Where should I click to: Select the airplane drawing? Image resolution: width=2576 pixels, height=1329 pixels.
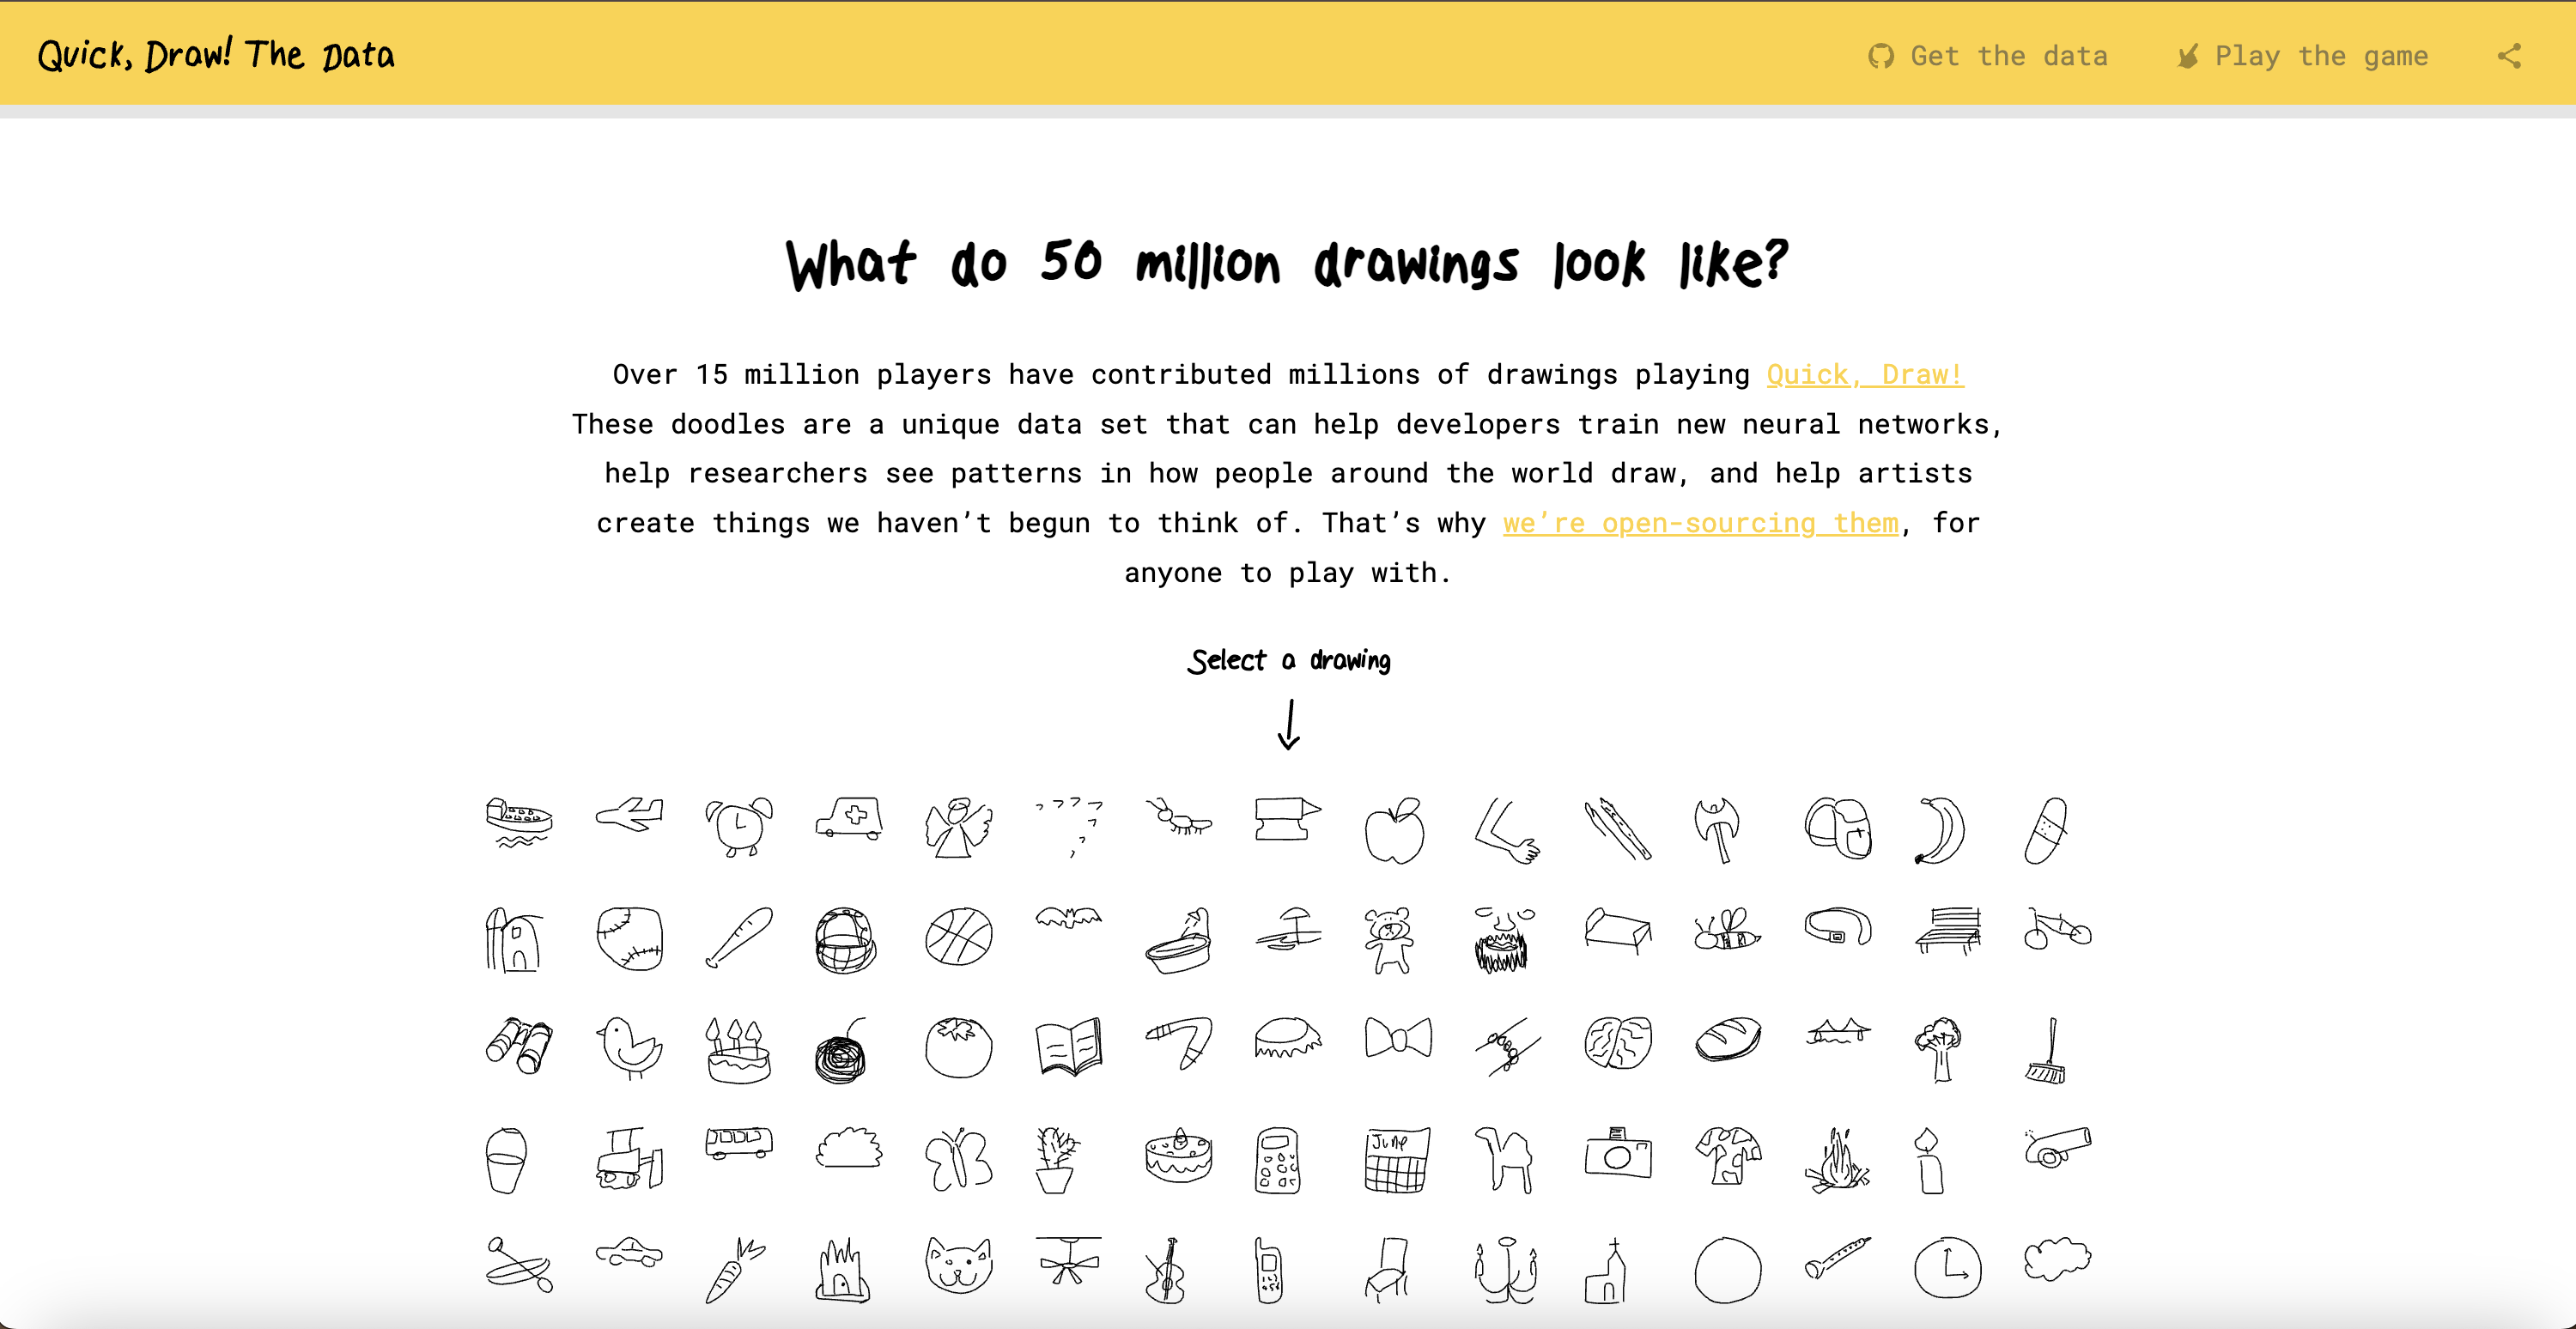629,815
